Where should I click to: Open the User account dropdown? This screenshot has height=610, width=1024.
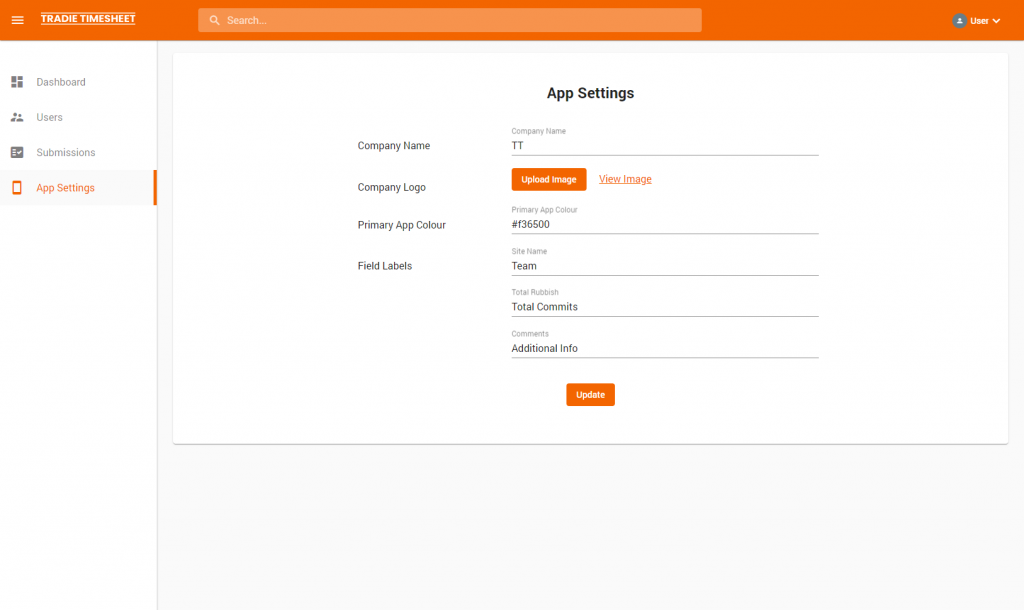(978, 20)
